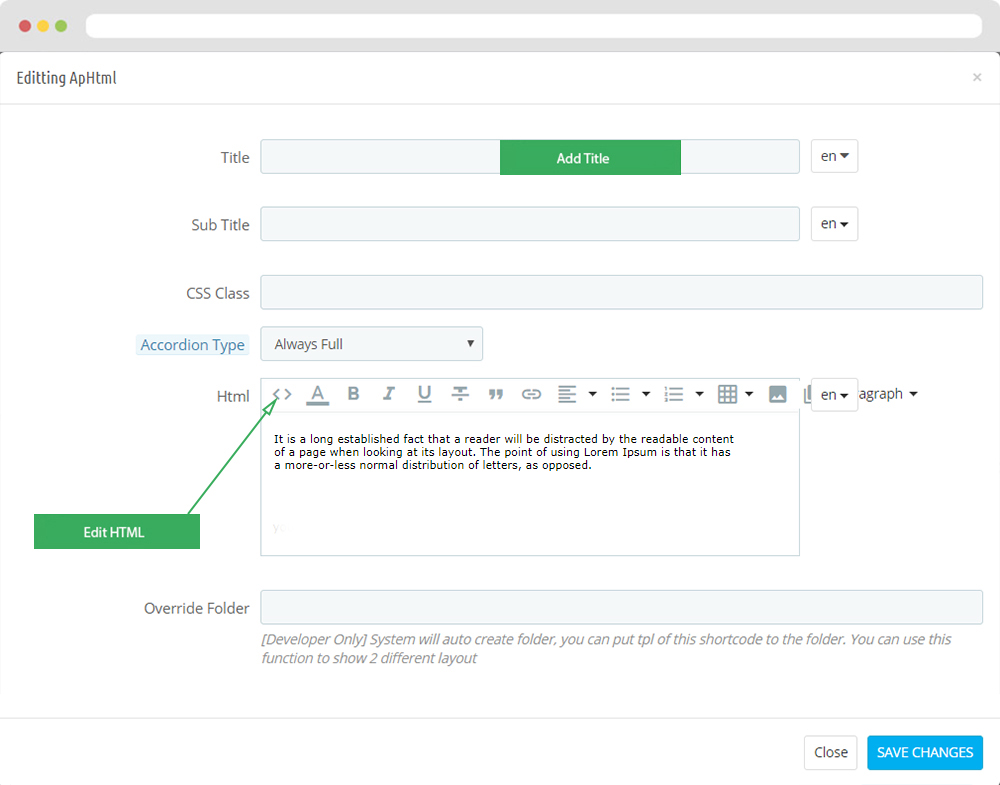The image size is (1000, 785).
Task: Apply bold formatting
Action: tap(353, 394)
